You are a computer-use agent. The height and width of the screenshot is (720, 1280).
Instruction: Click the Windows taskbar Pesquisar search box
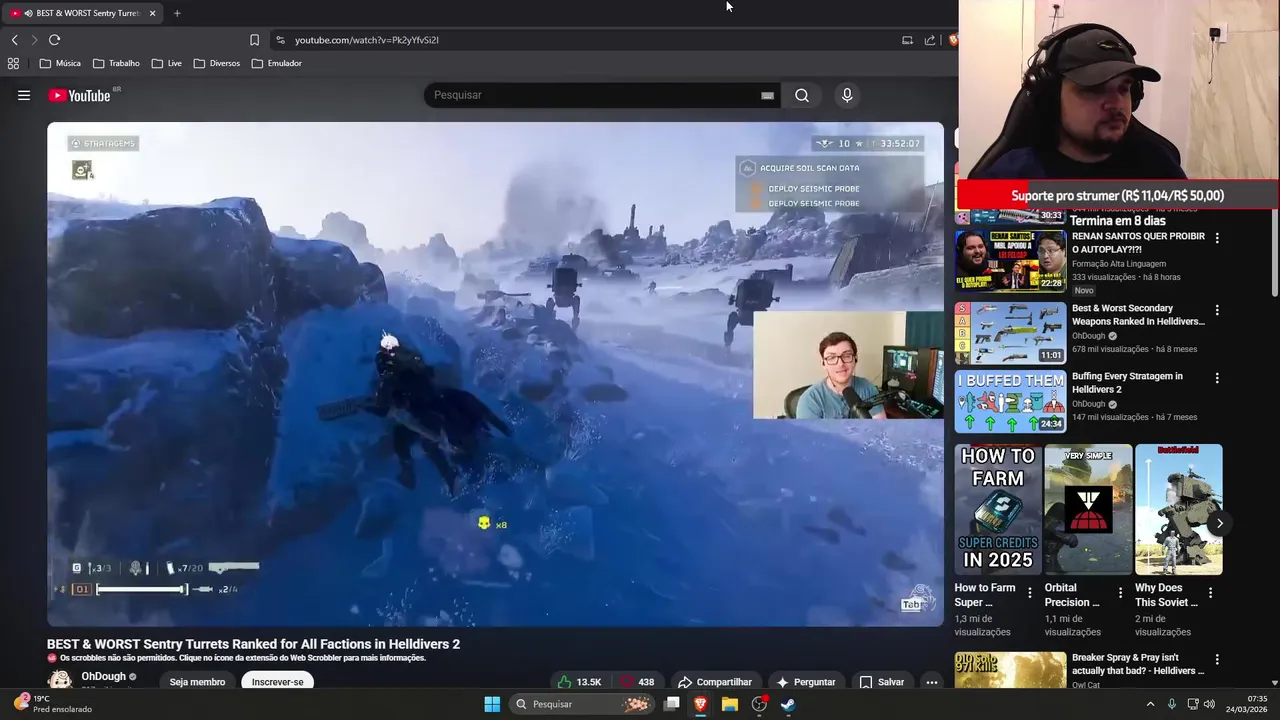tap(581, 704)
